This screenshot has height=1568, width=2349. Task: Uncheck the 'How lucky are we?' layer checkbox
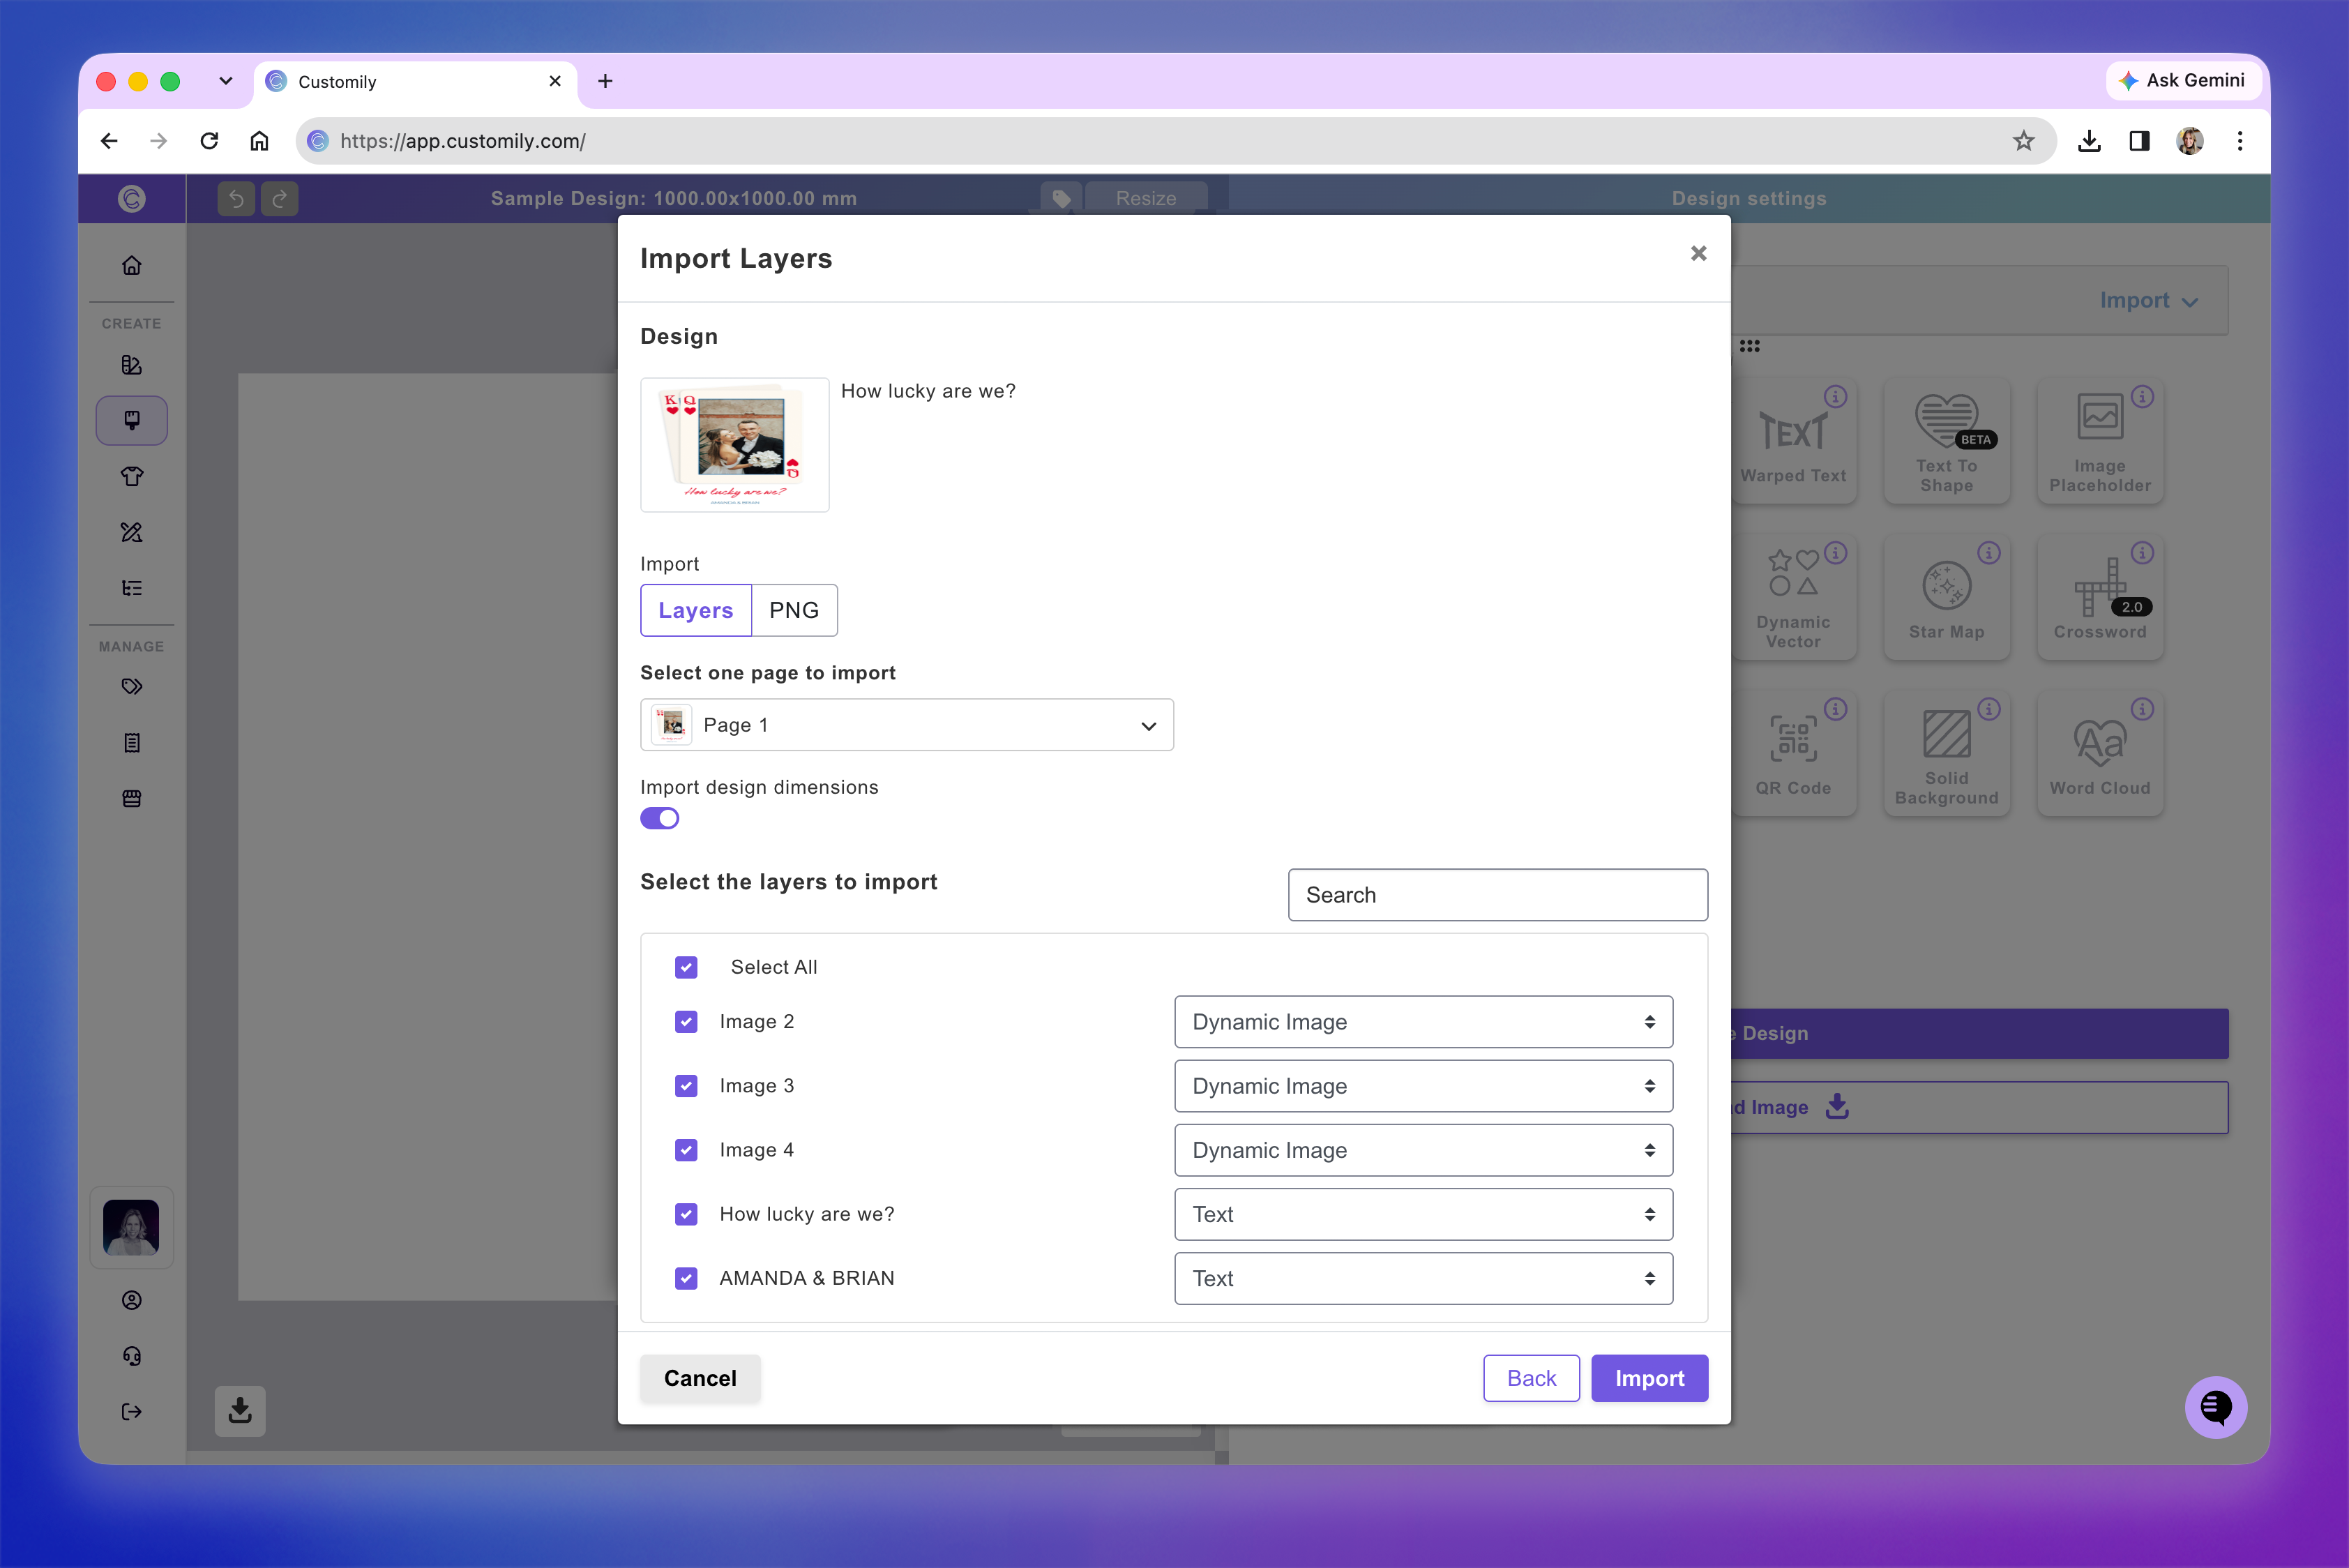pos(686,1214)
